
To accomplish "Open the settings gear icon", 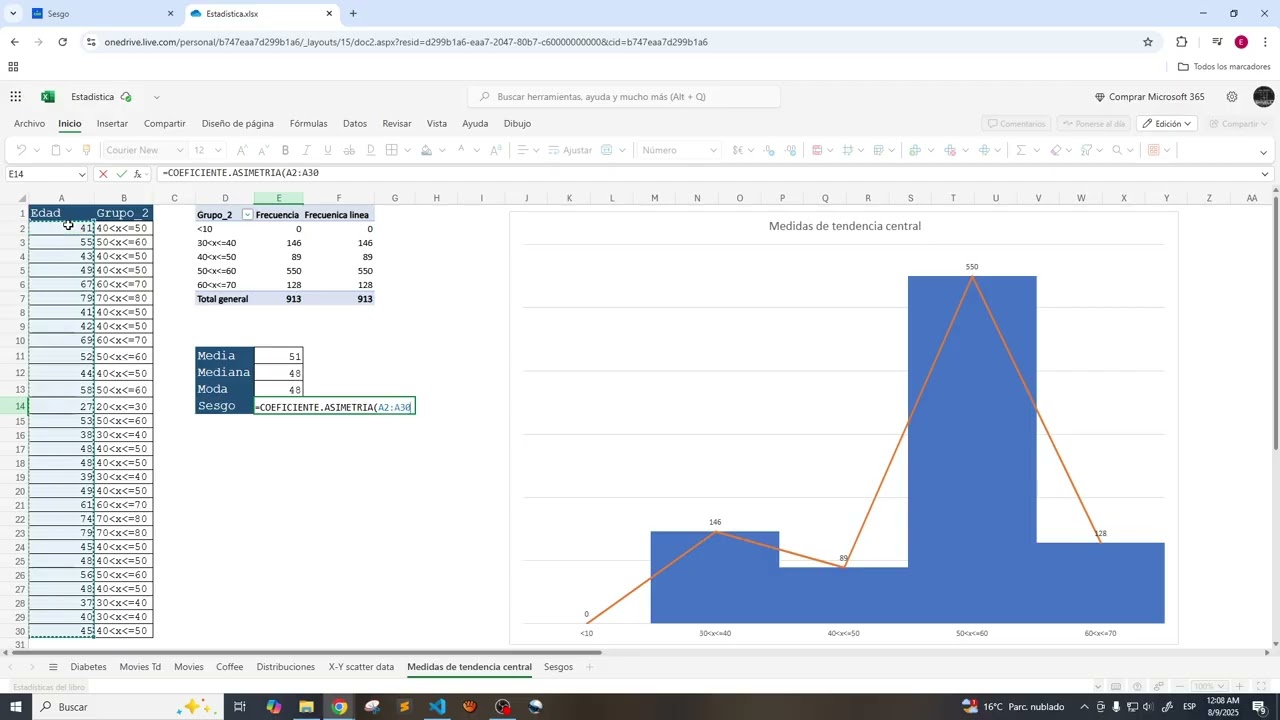I will (1232, 97).
